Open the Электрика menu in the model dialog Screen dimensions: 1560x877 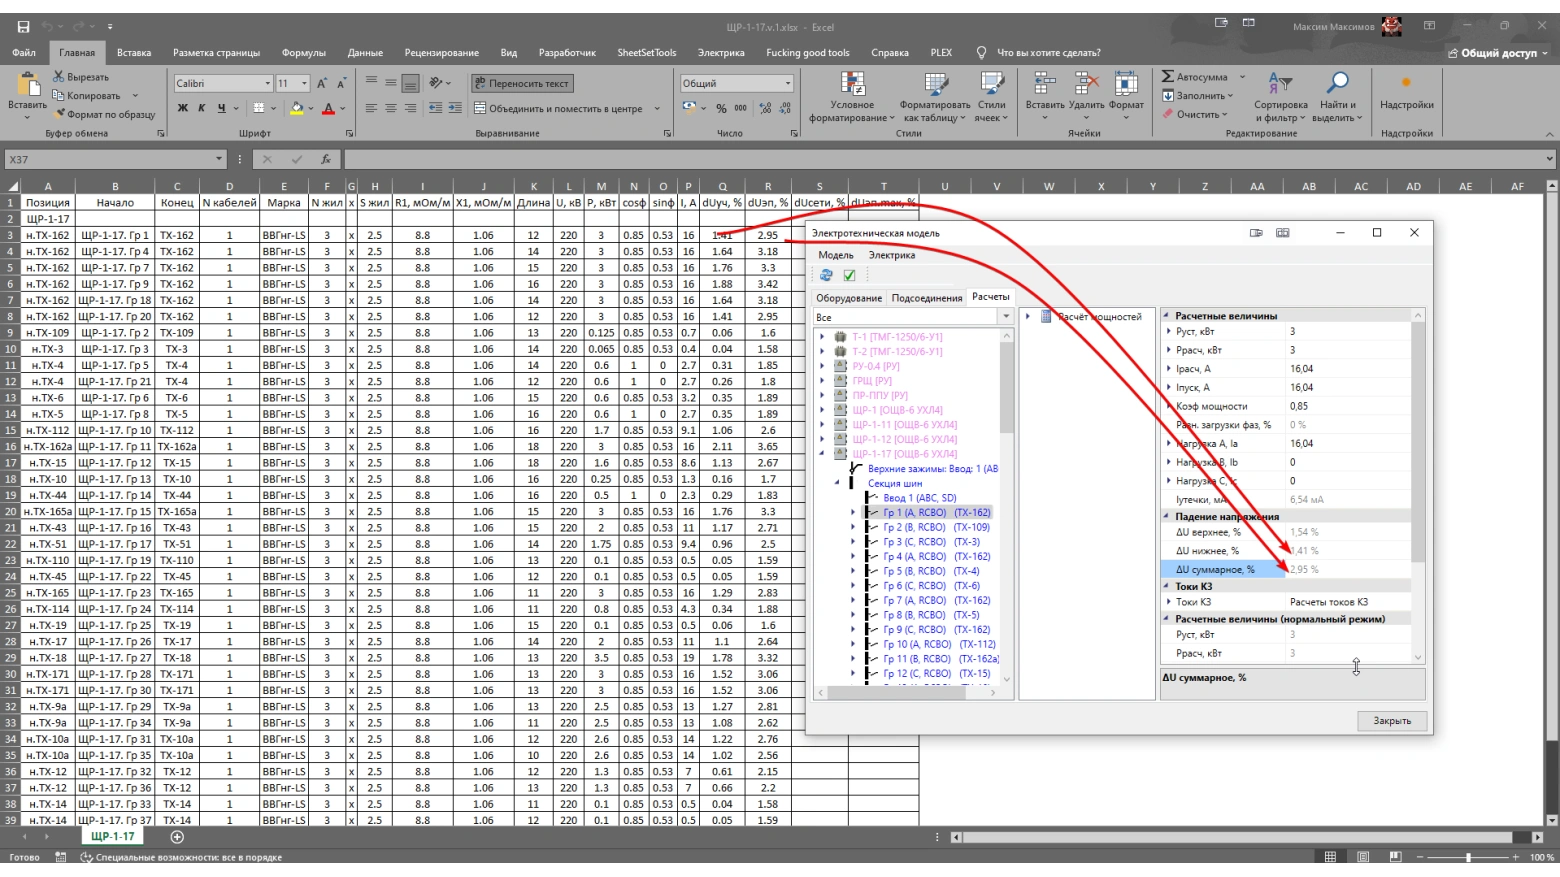pyautogui.click(x=892, y=255)
